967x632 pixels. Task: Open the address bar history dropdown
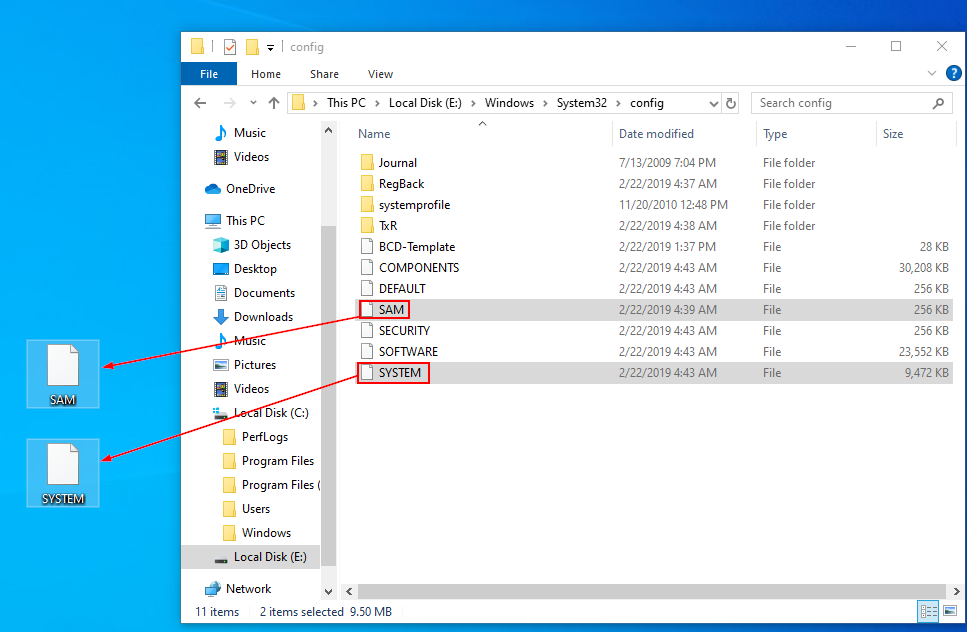pyautogui.click(x=714, y=104)
